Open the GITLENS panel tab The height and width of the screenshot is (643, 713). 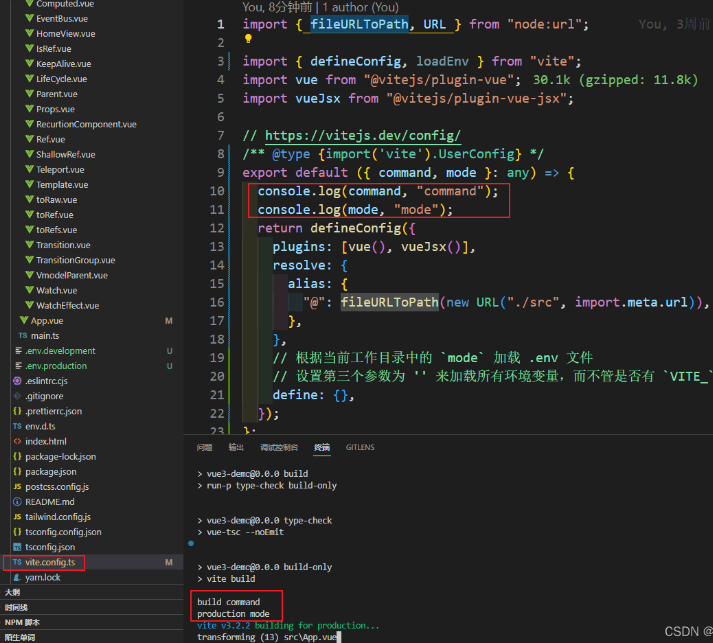tap(360, 447)
